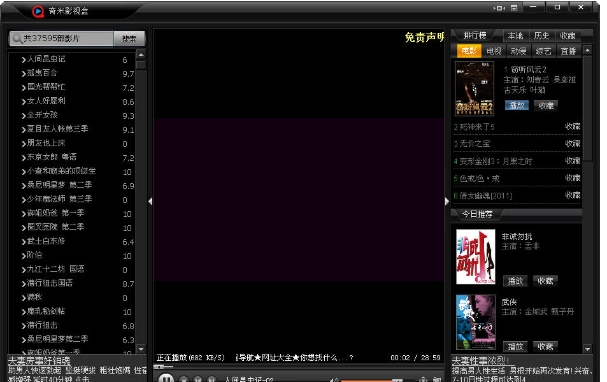Select the 直播 category tab
607x382 pixels.
point(568,51)
